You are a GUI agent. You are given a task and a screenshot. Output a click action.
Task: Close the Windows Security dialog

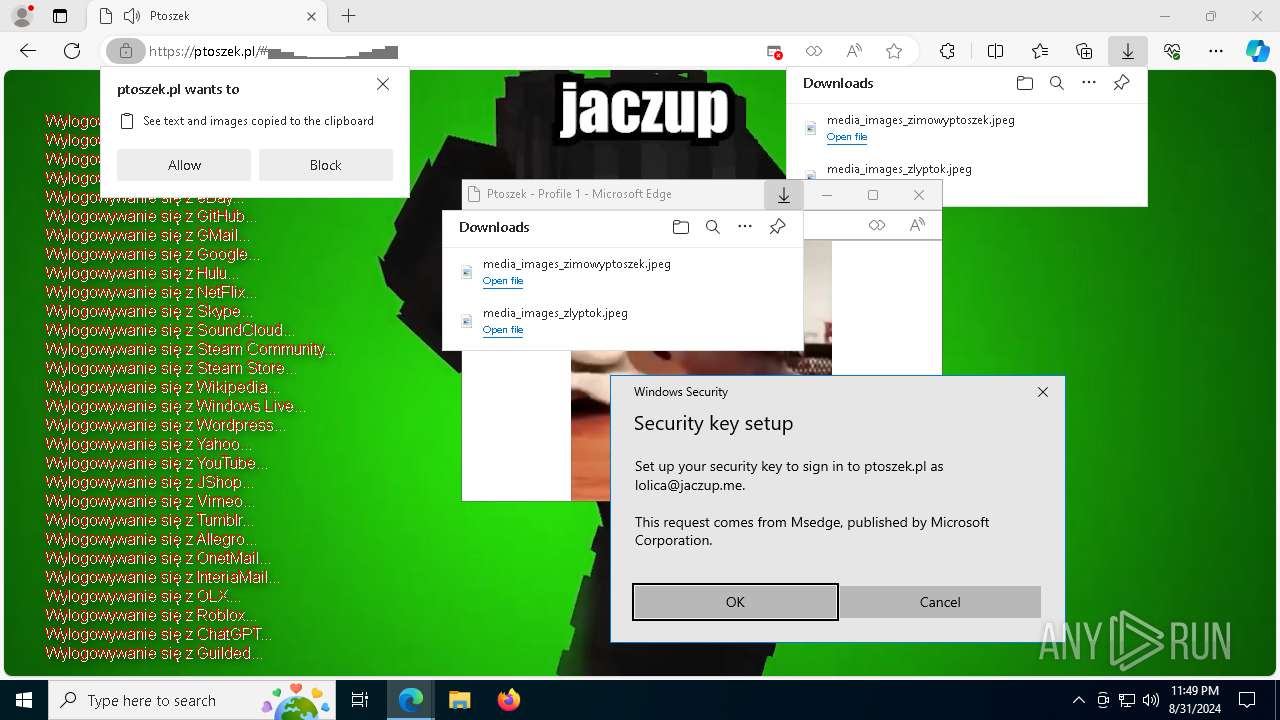(1043, 392)
